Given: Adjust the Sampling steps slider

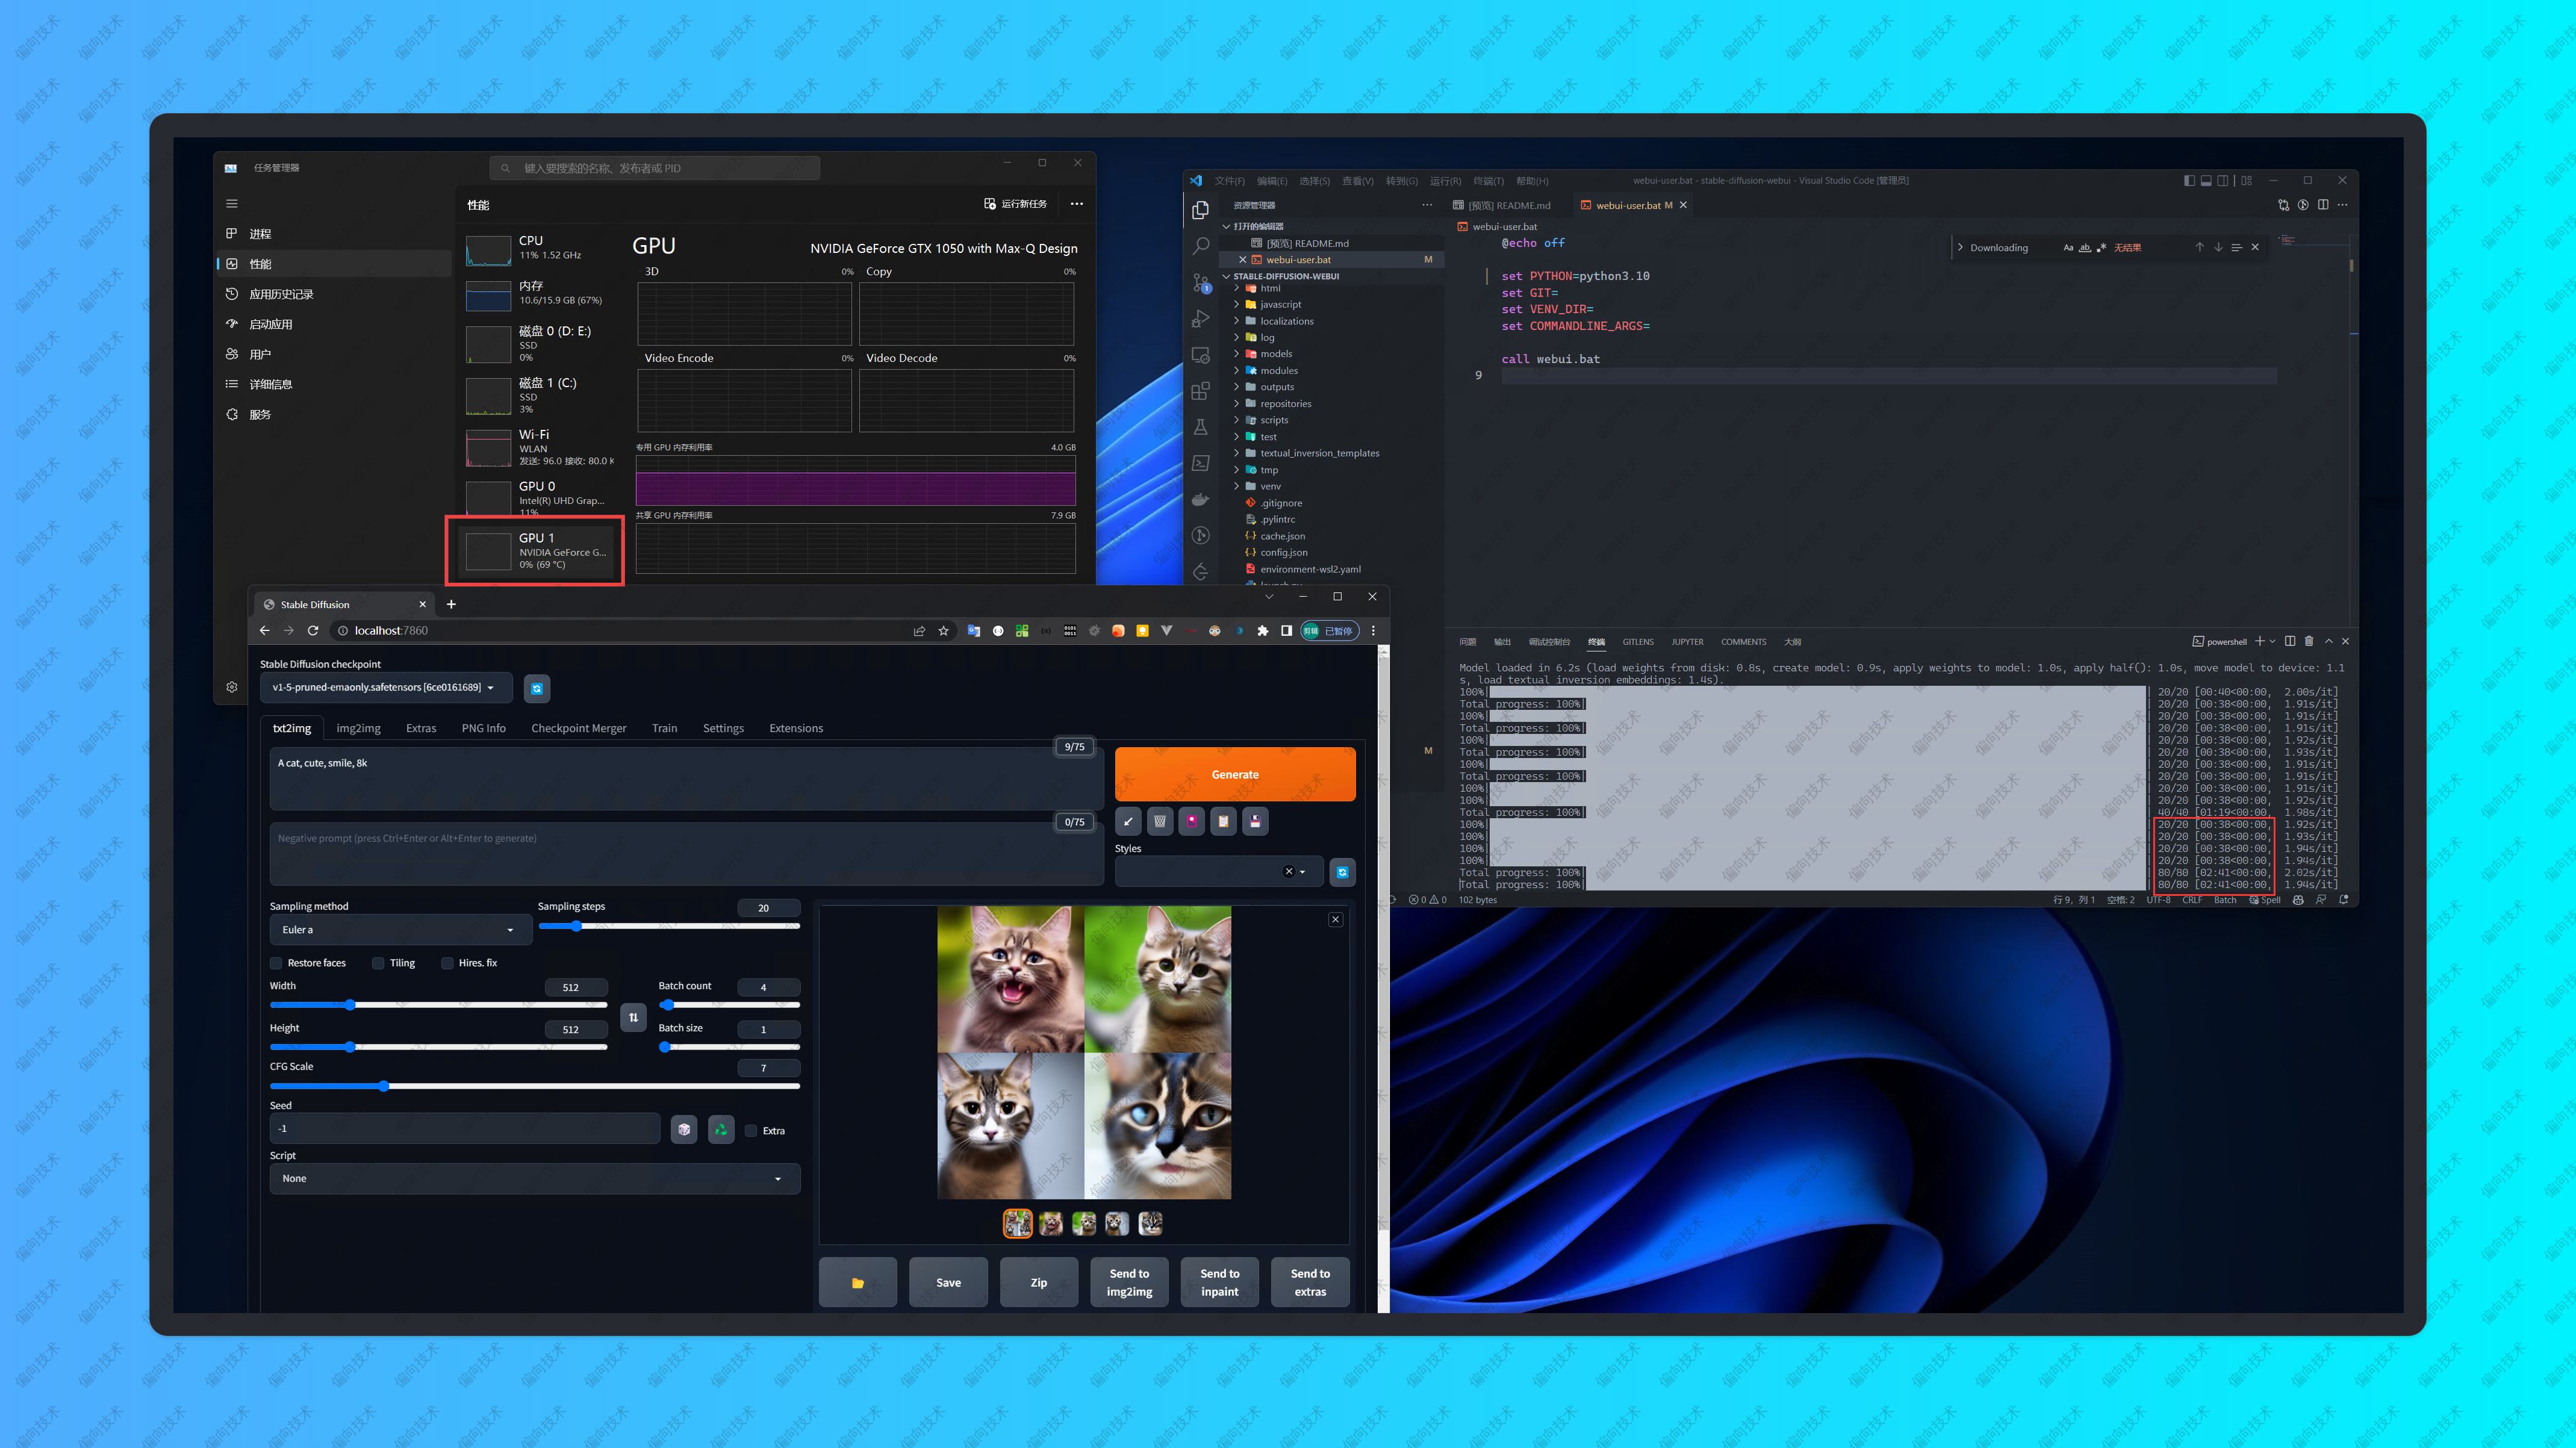Looking at the screenshot, I should pyautogui.click(x=669, y=926).
